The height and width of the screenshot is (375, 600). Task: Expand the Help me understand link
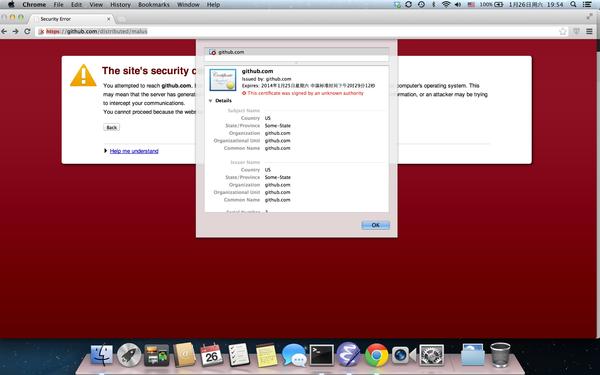tap(134, 151)
